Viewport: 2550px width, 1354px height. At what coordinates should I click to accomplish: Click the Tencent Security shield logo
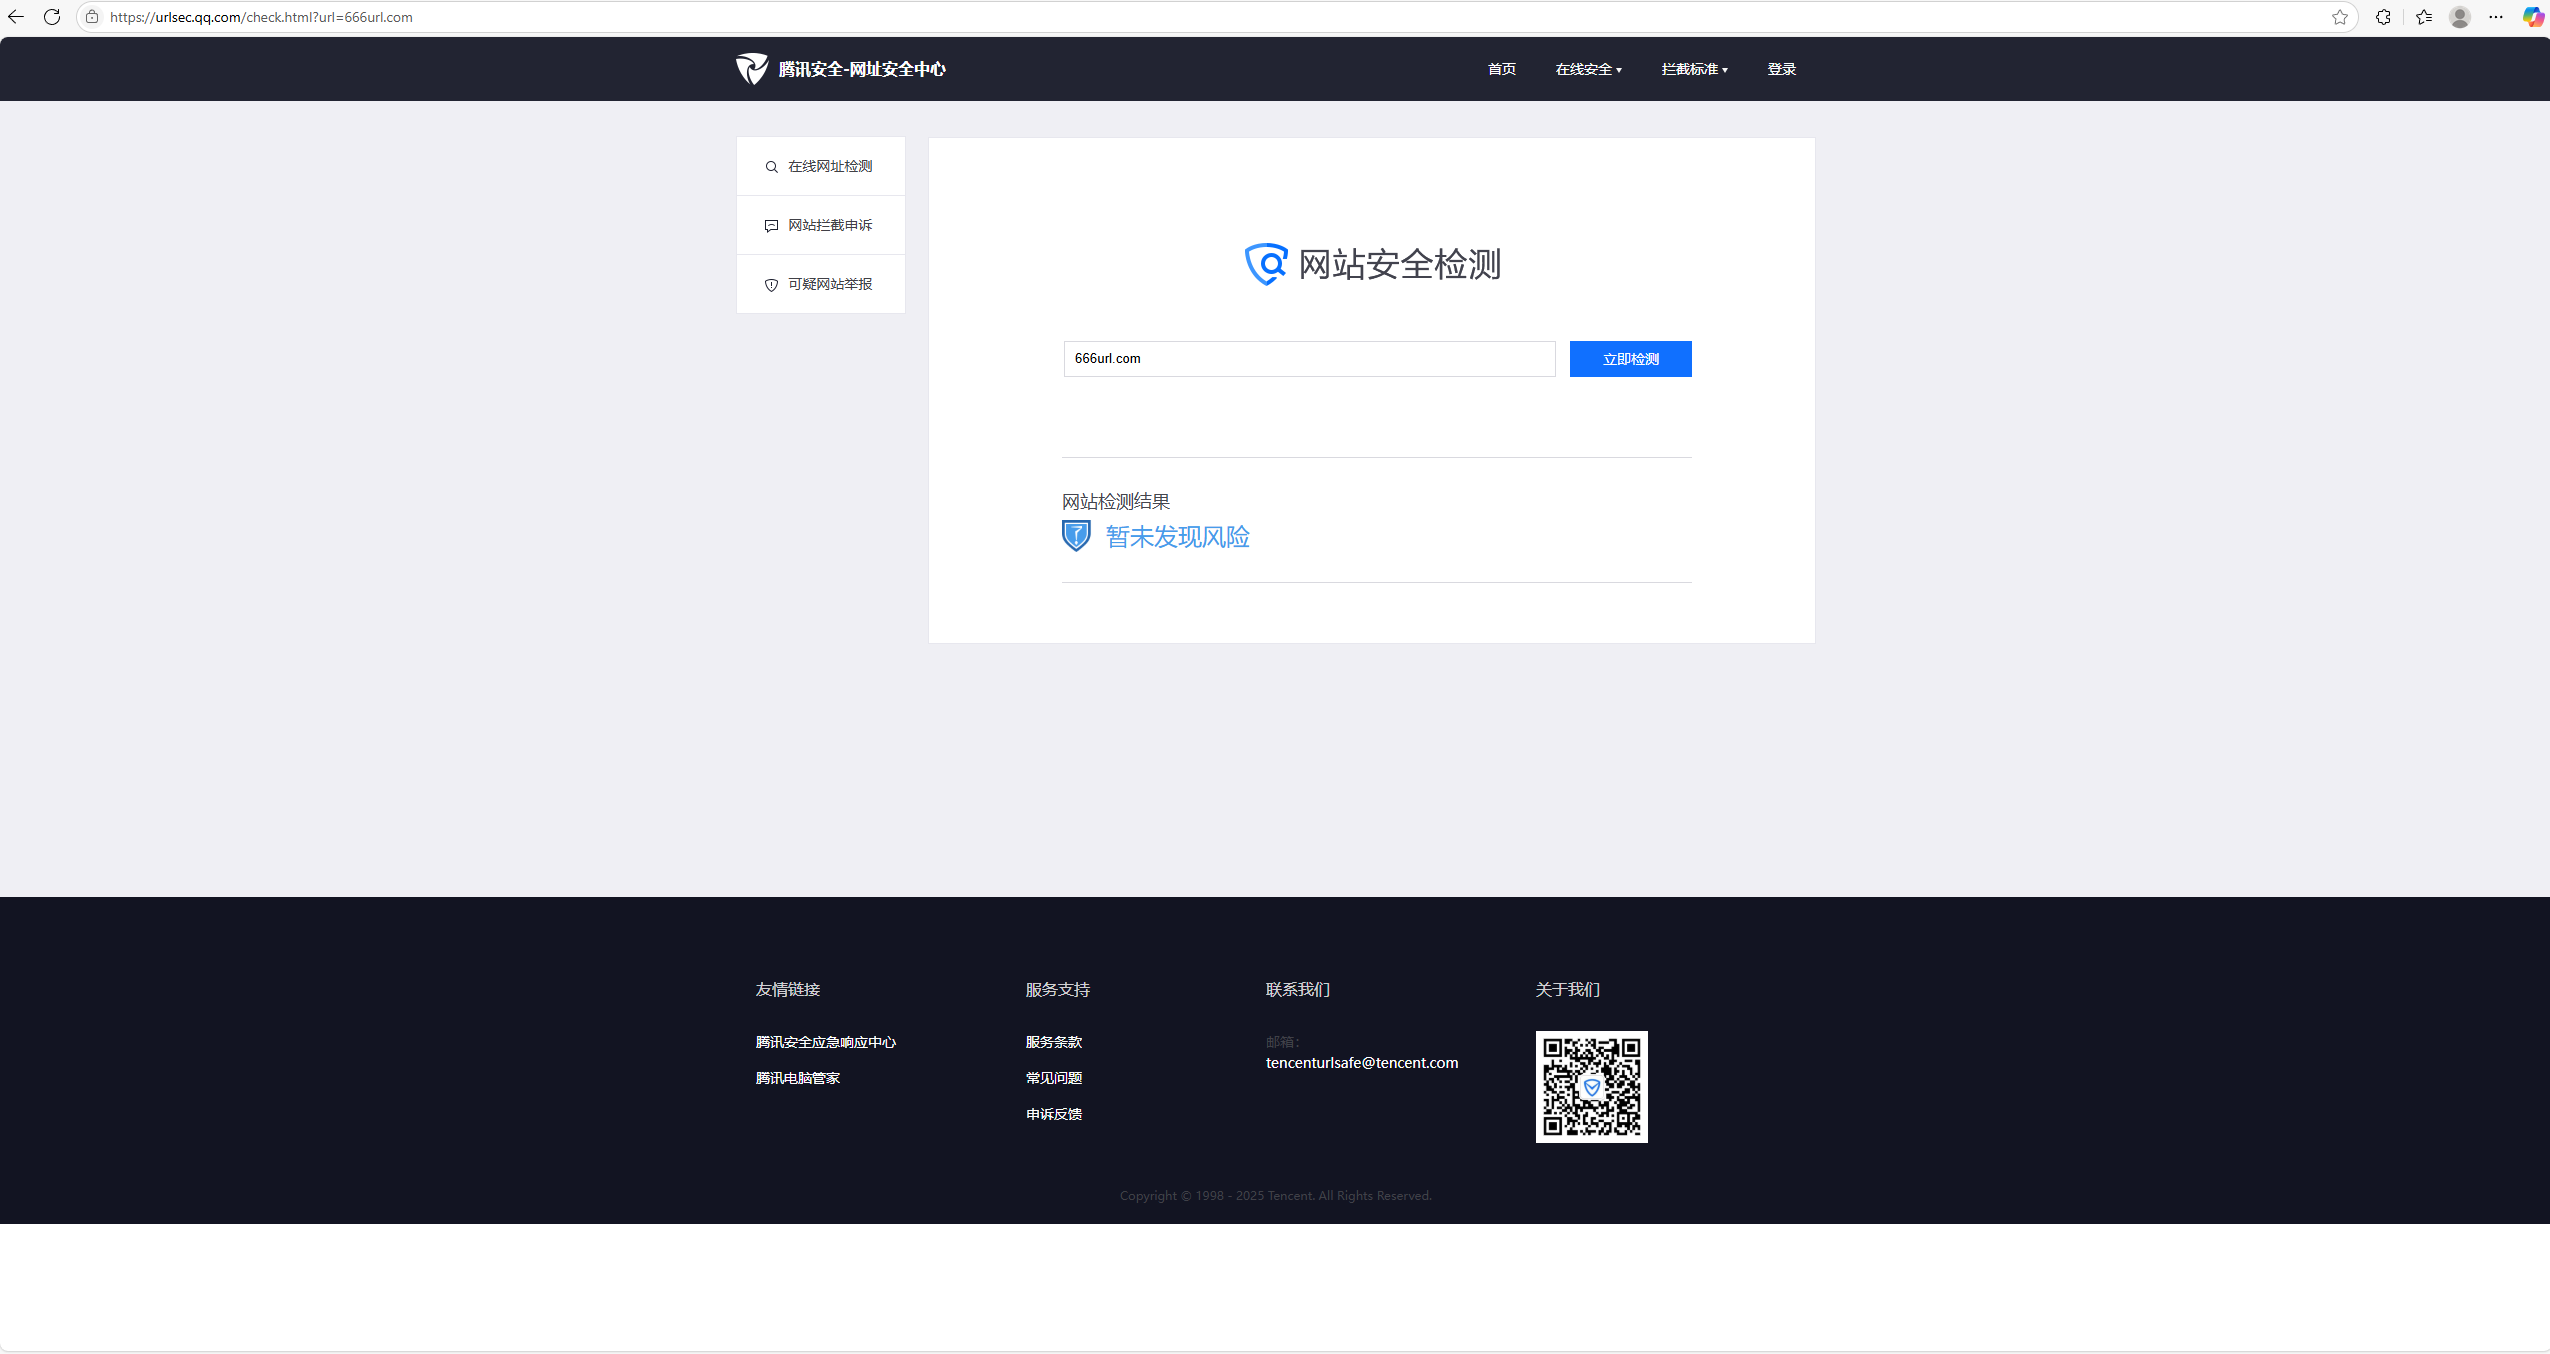[x=751, y=69]
